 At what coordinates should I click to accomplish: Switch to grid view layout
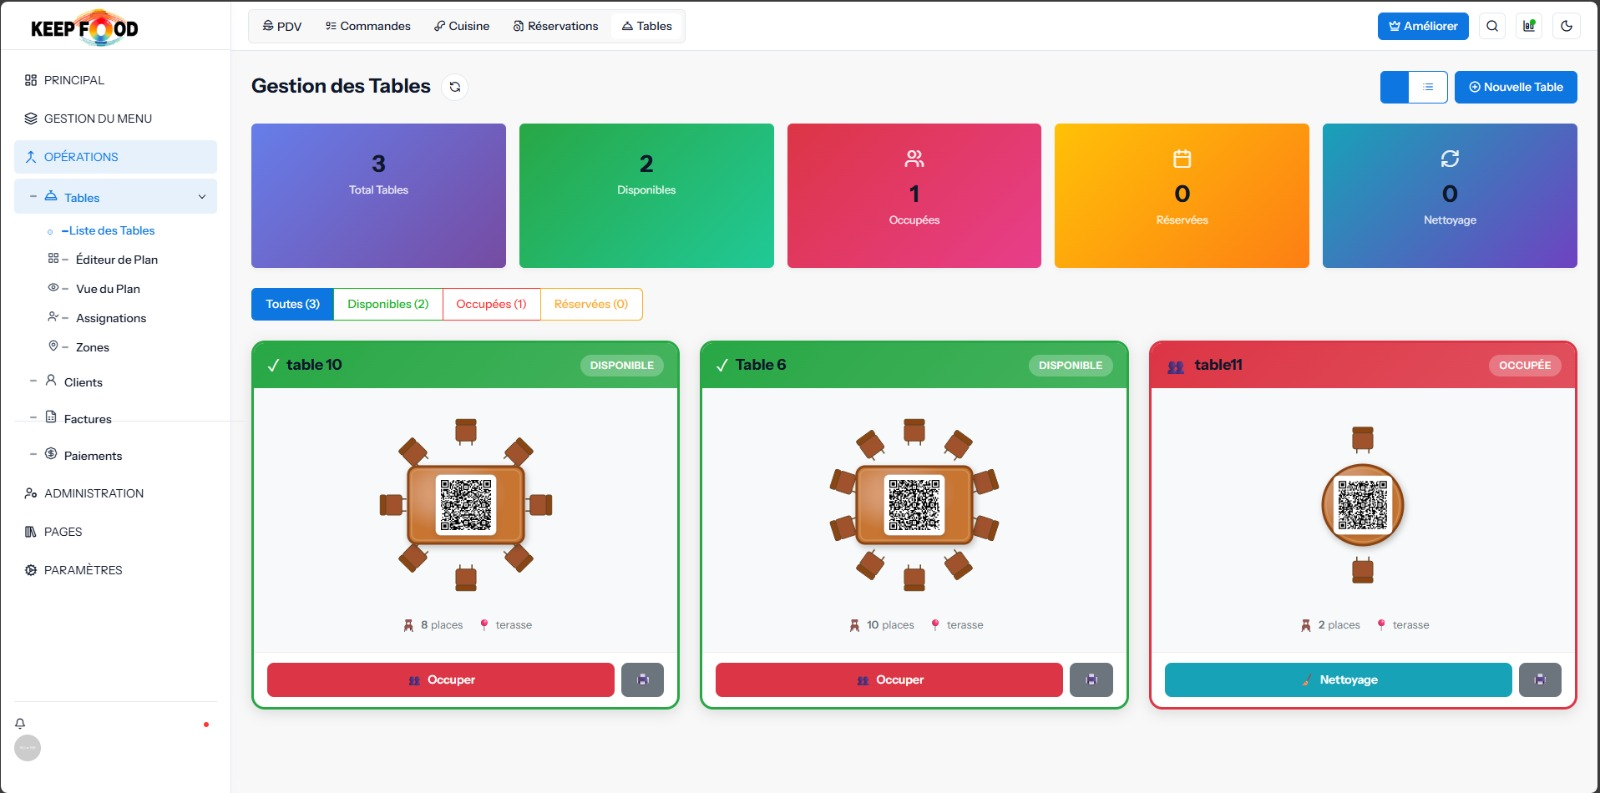click(x=1395, y=87)
